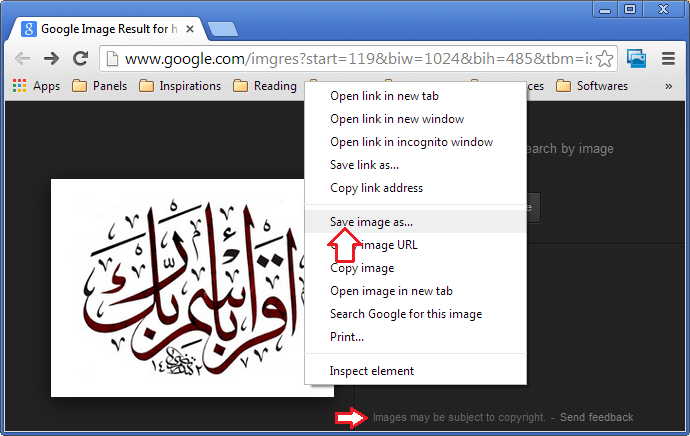The width and height of the screenshot is (690, 436).
Task: Click 'Inspect element' menu entry
Action: (x=372, y=371)
